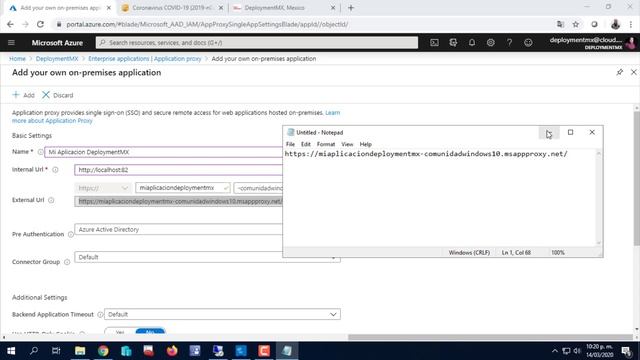Viewport: 640px width, 360px height.
Task: Expand the Backend Application Timeout dropdown
Action: pyautogui.click(x=222, y=314)
